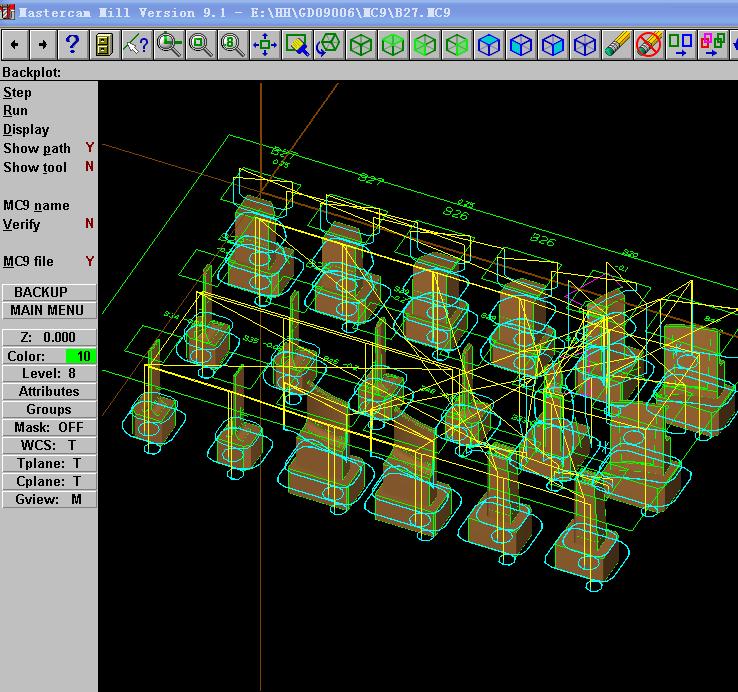
Task: Activate the dynamic rotate Gview cube icon
Action: [x=329, y=44]
